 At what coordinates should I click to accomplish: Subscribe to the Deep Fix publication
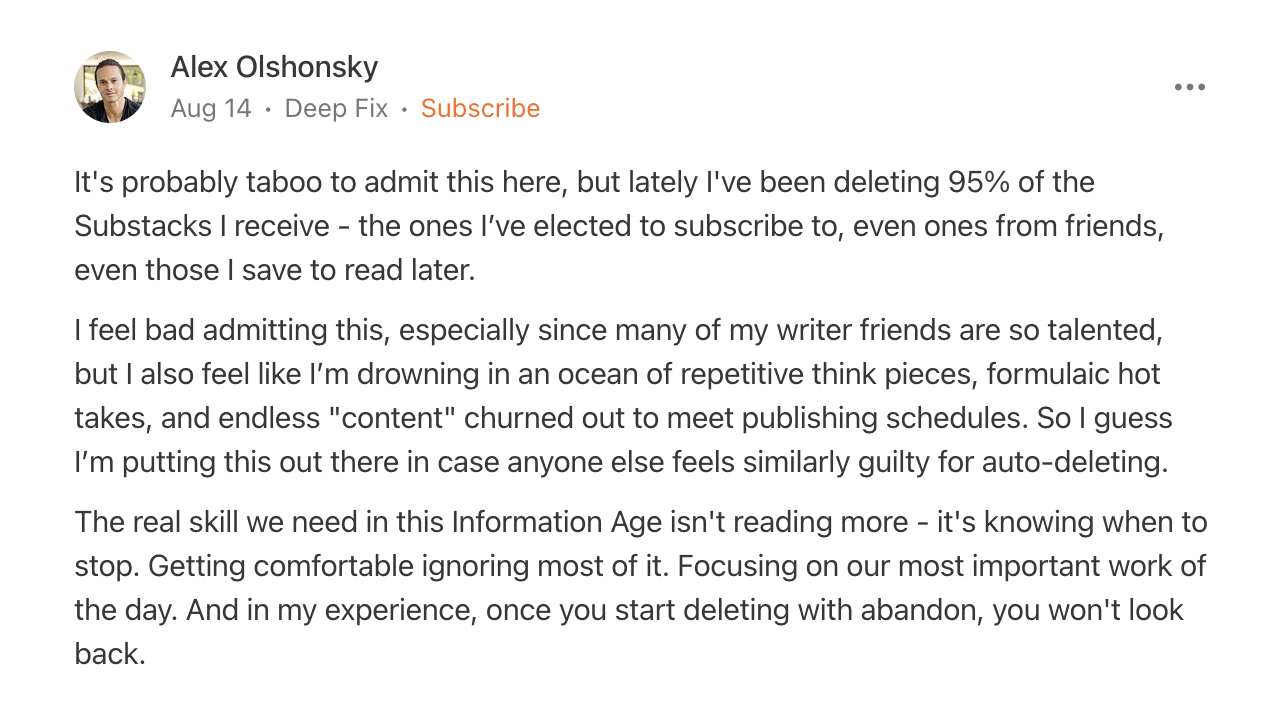[x=480, y=108]
